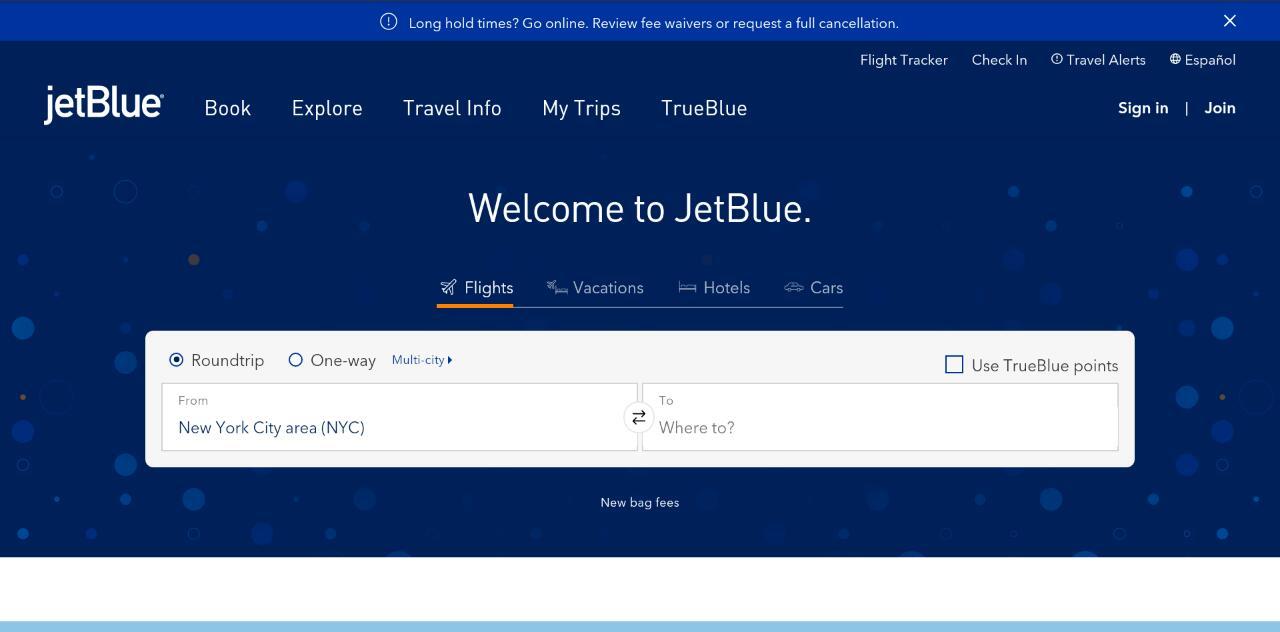Expand the Multi-city option

click(x=422, y=360)
